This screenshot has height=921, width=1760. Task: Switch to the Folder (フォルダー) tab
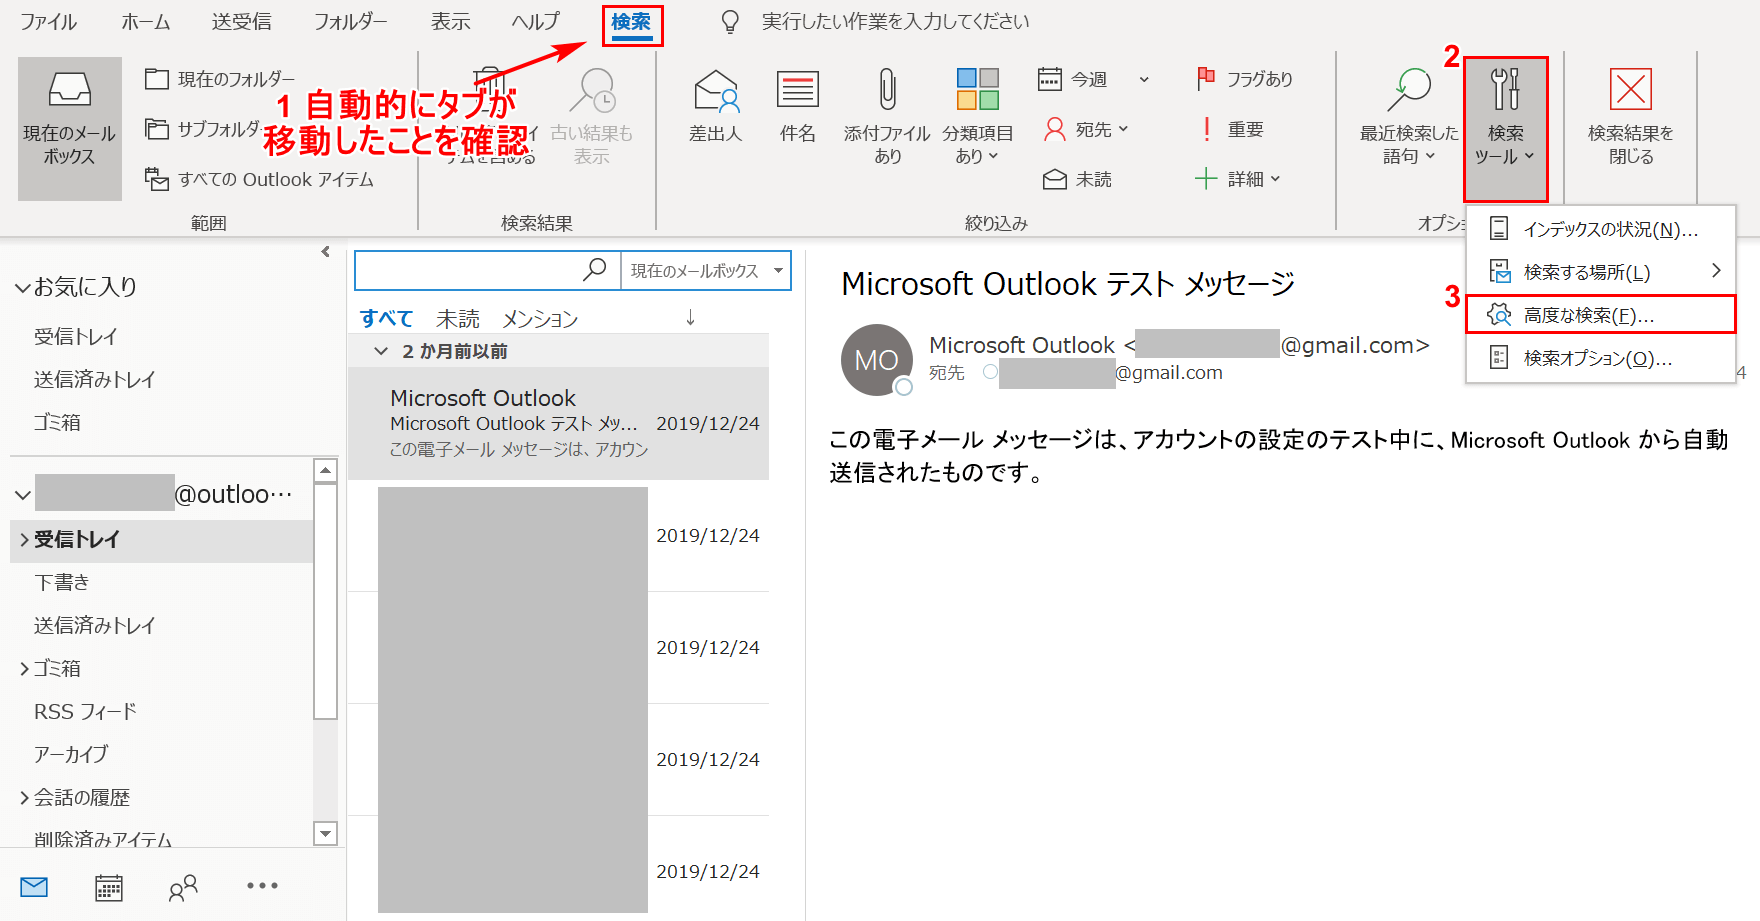tap(351, 21)
